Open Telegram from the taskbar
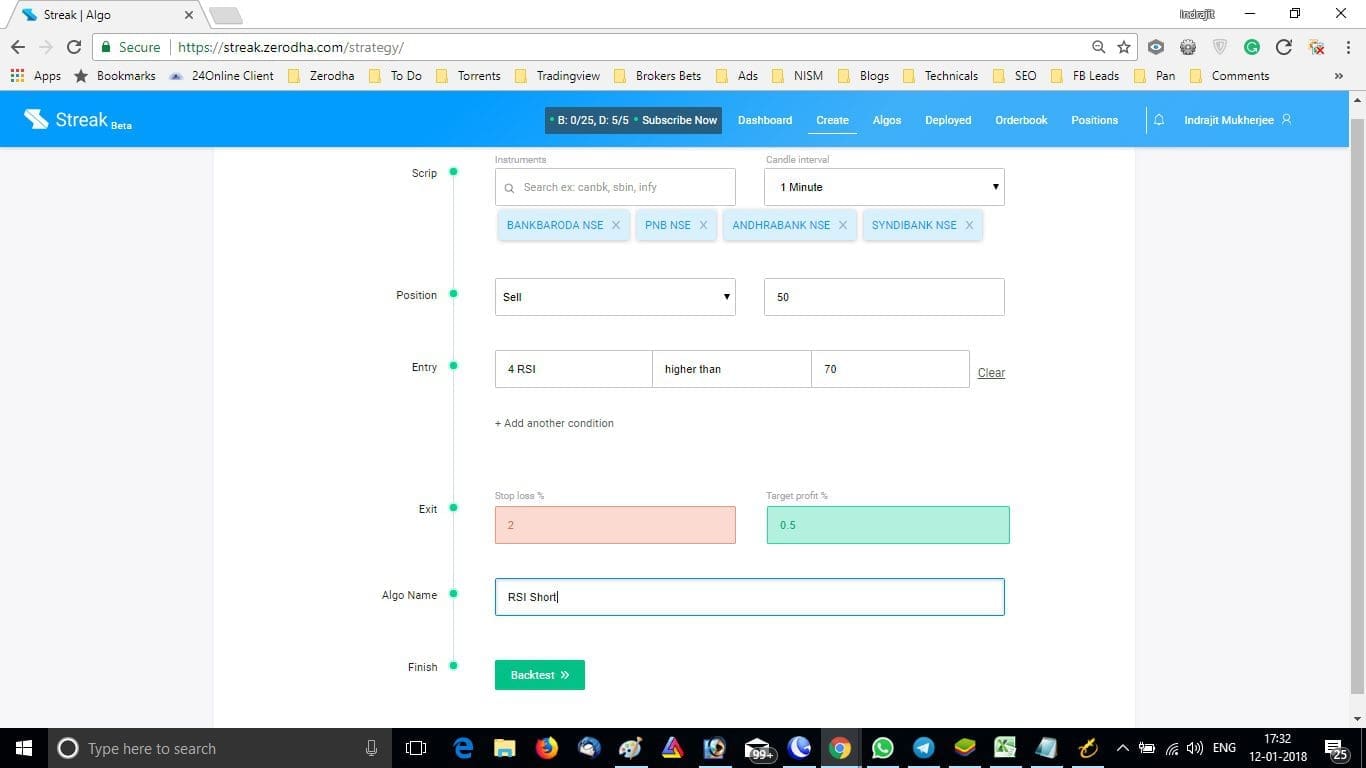 click(922, 748)
